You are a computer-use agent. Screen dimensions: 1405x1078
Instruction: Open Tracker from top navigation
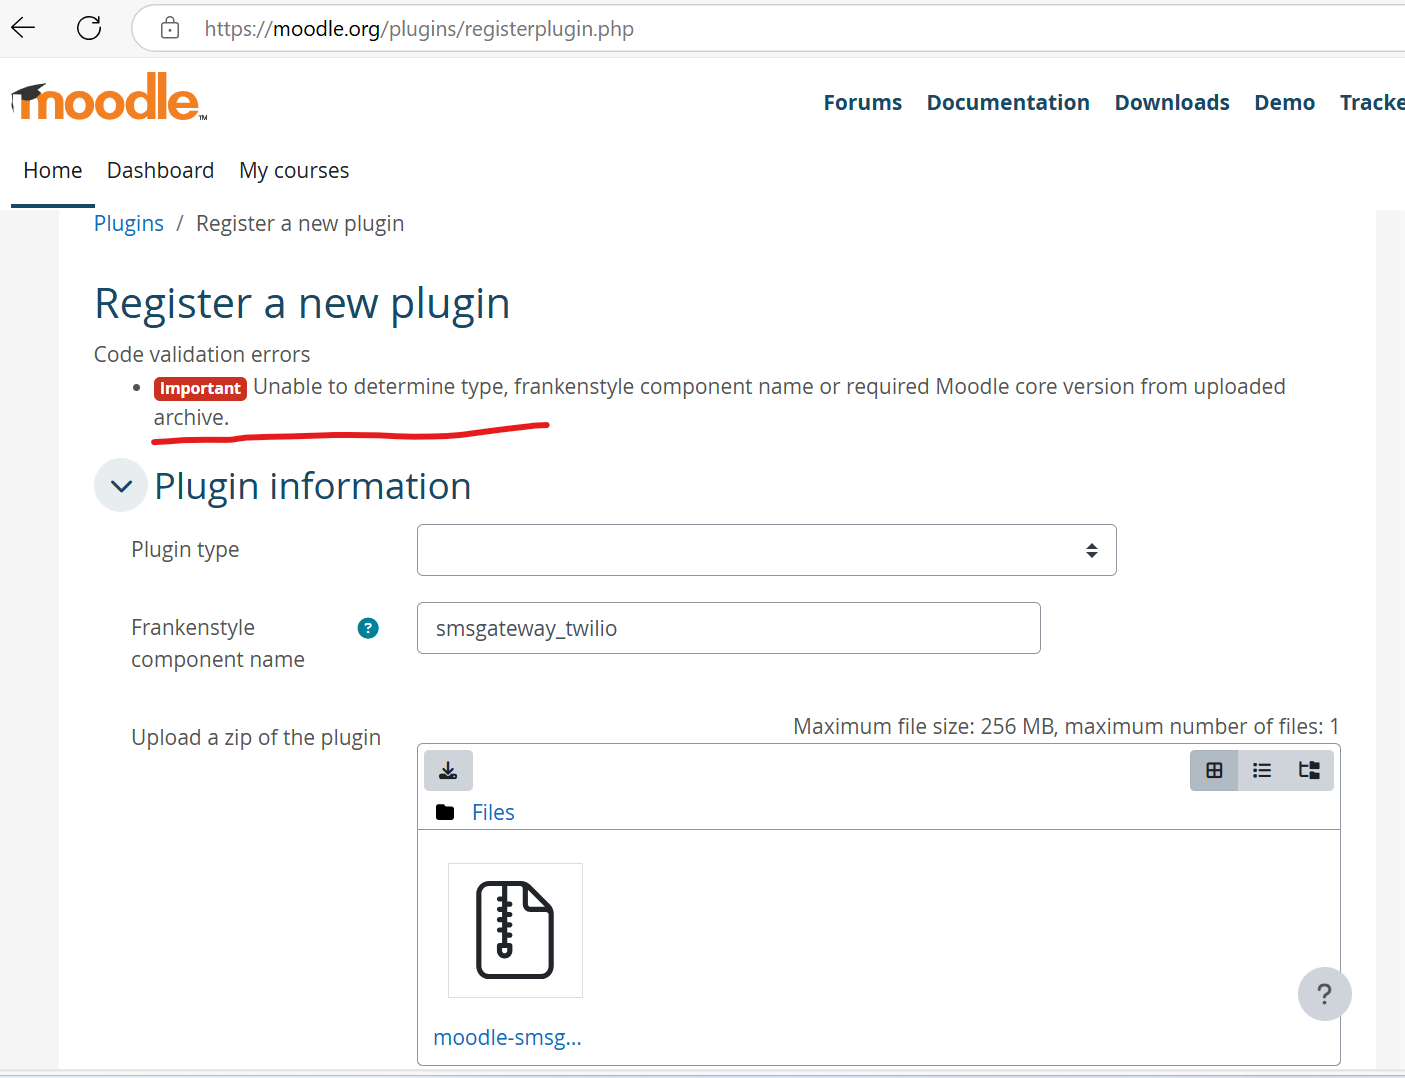[1372, 102]
